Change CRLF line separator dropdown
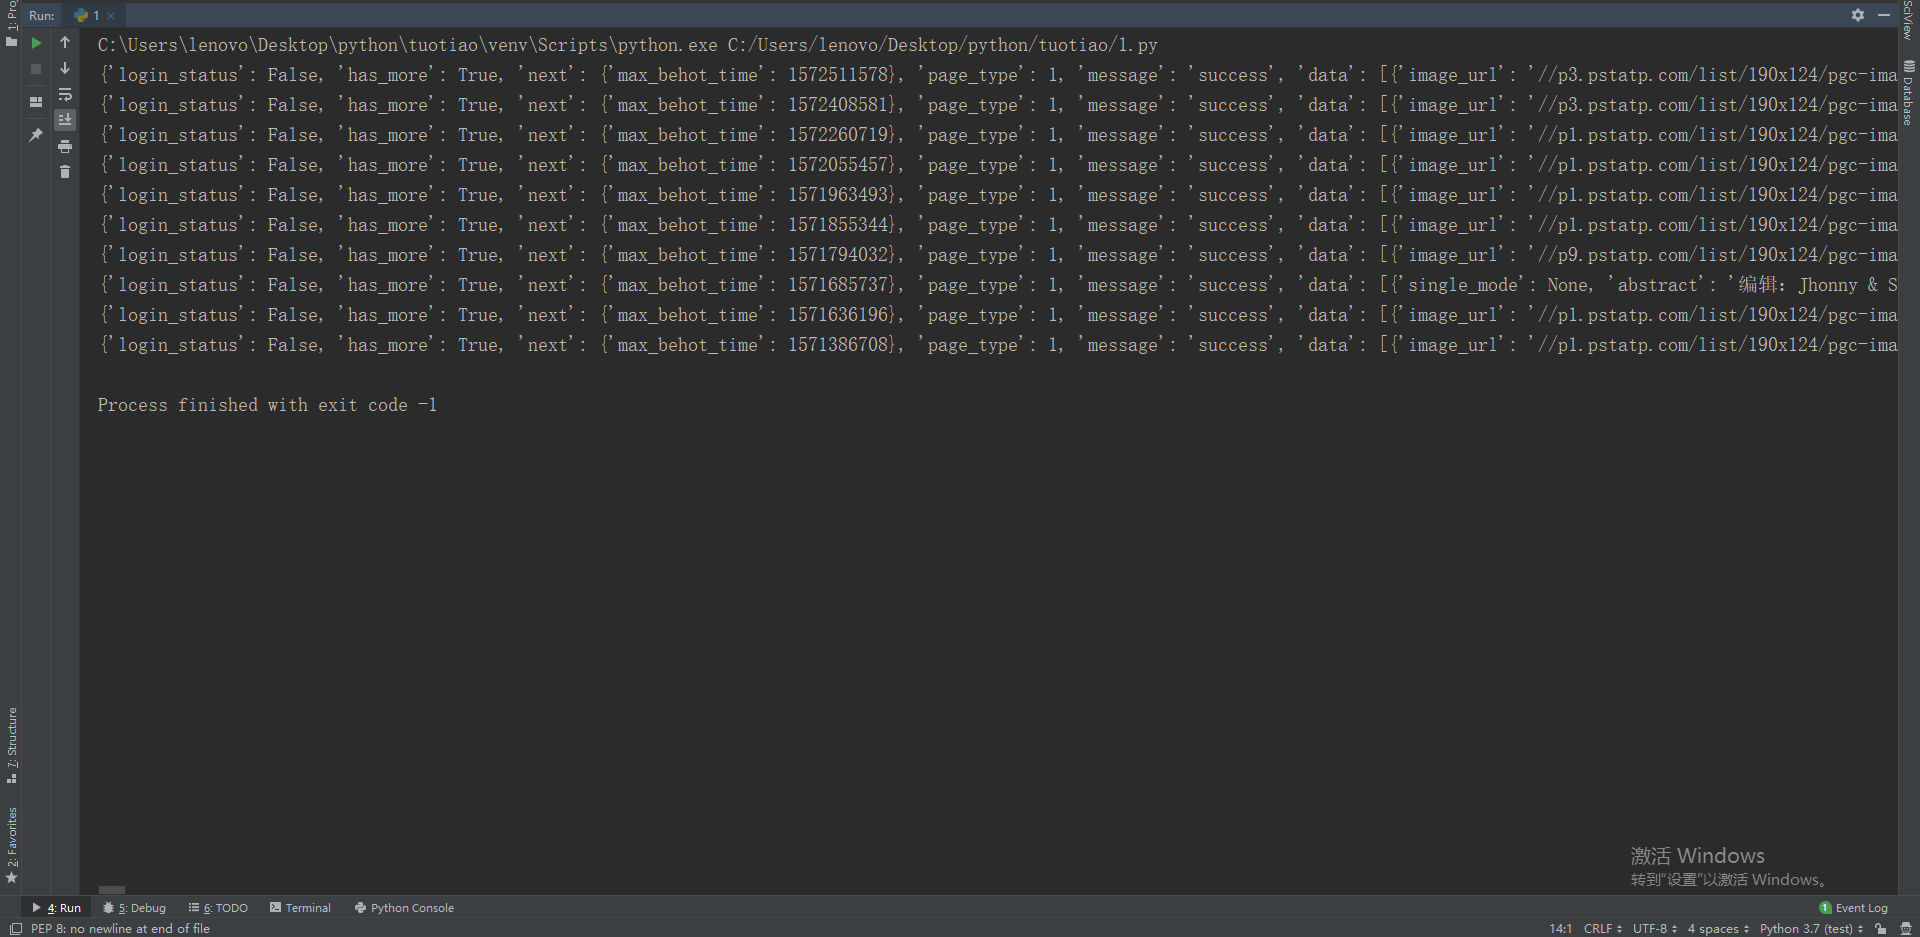1920x937 pixels. pyautogui.click(x=1602, y=929)
